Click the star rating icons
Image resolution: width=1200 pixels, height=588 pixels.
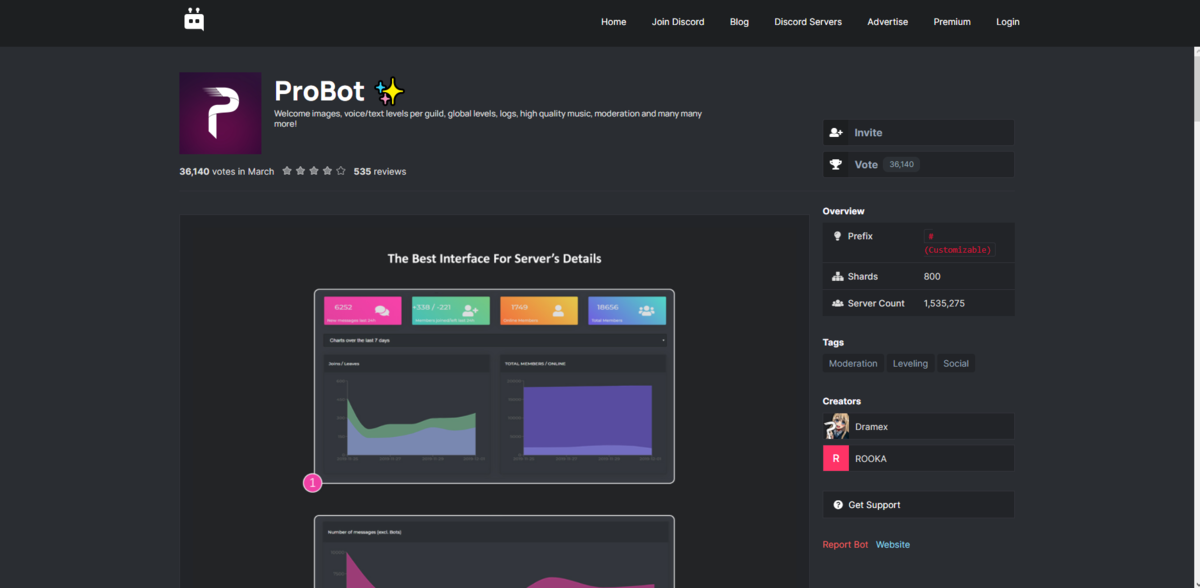click(314, 171)
